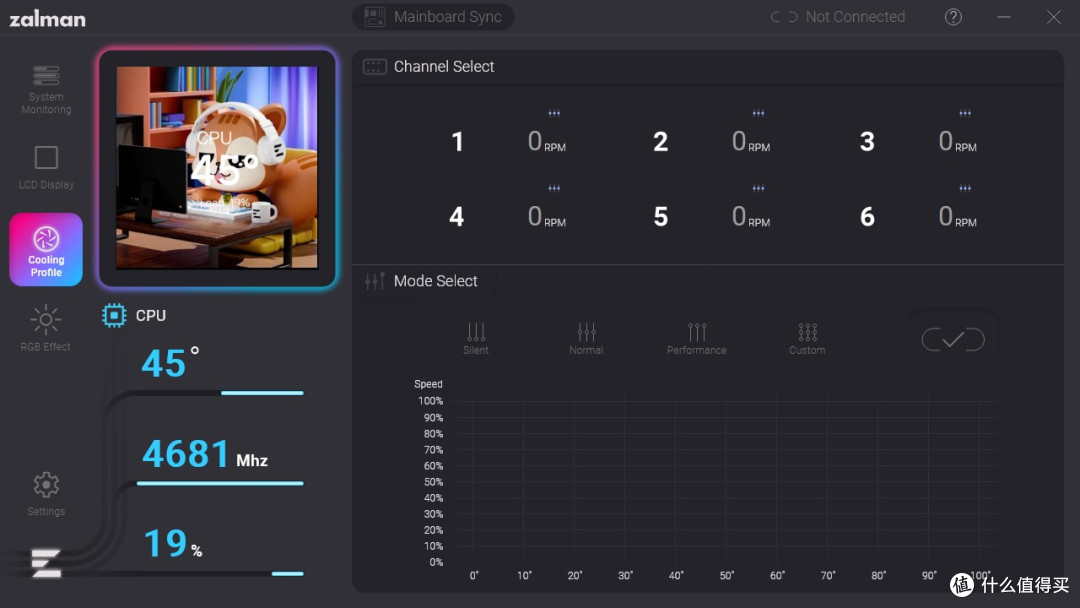Click the 45° CPU temperature value

click(170, 362)
